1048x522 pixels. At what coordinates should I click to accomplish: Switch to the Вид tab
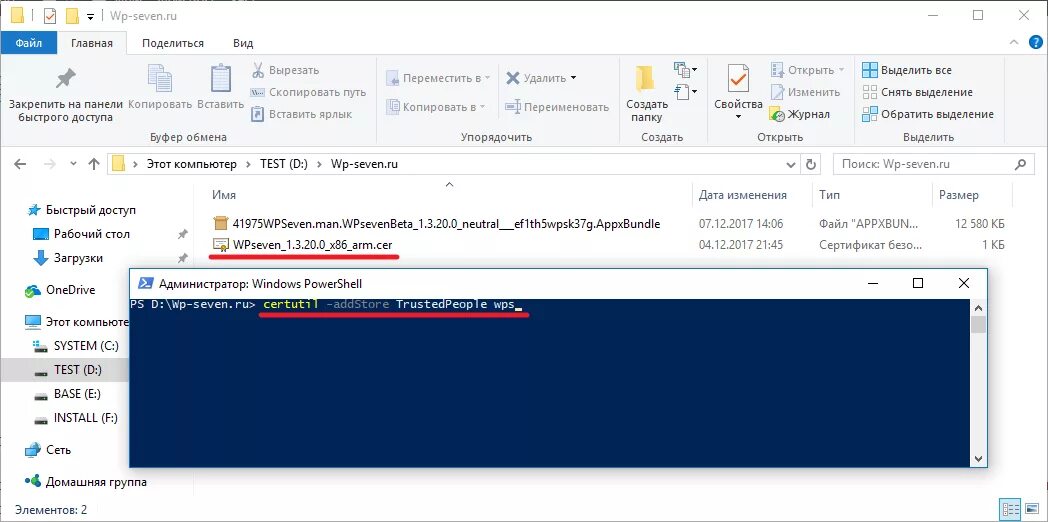click(243, 43)
